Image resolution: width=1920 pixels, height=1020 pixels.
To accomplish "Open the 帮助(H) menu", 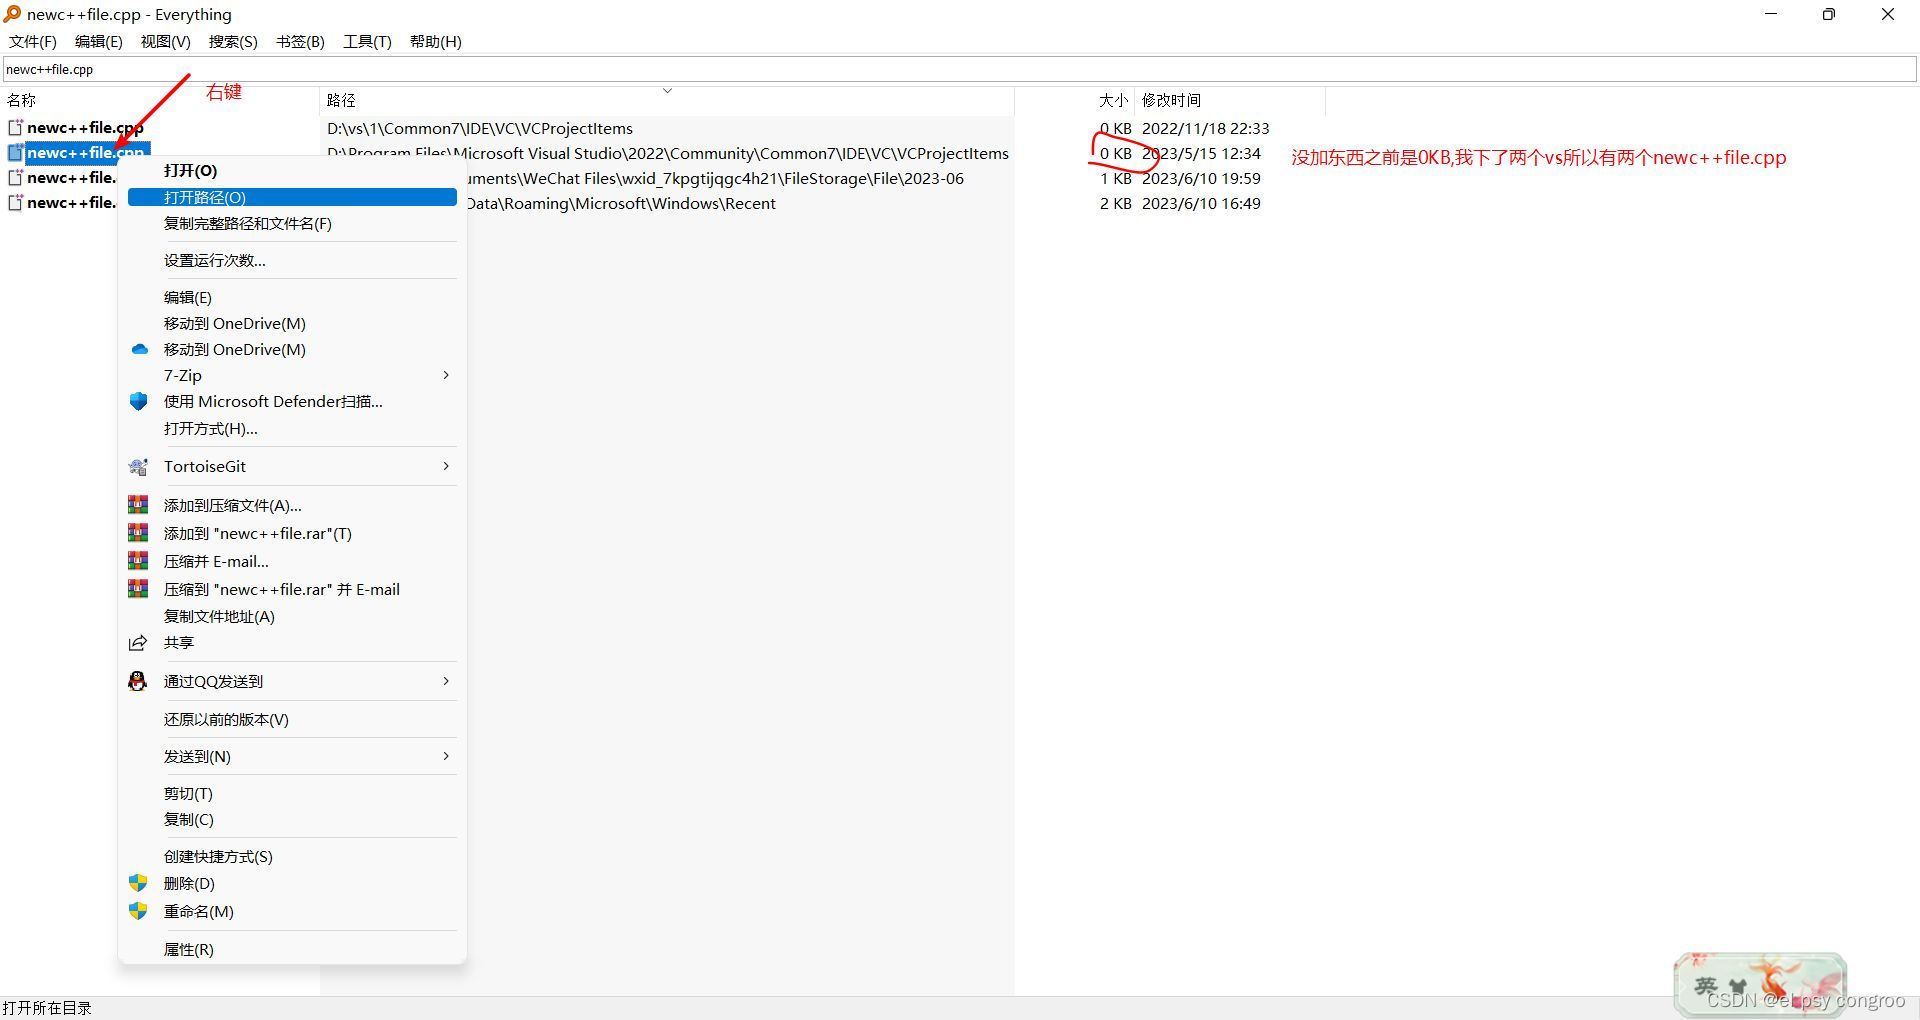I will [436, 41].
